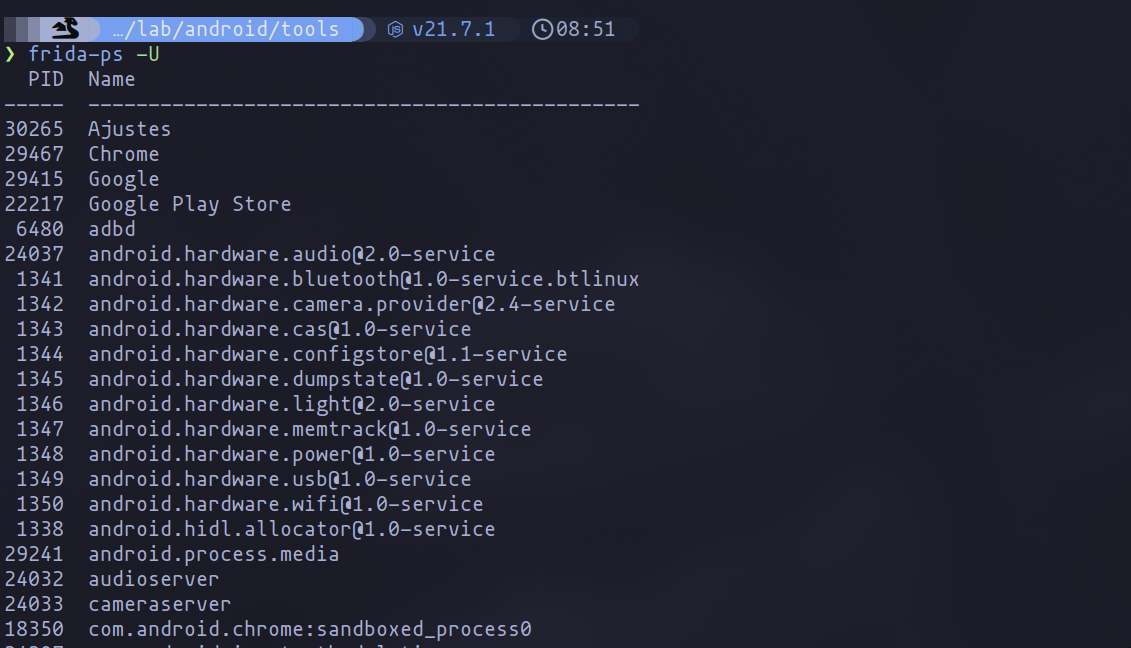
Task: Click the OS logo icon in prompt bar
Action: pos(65,29)
